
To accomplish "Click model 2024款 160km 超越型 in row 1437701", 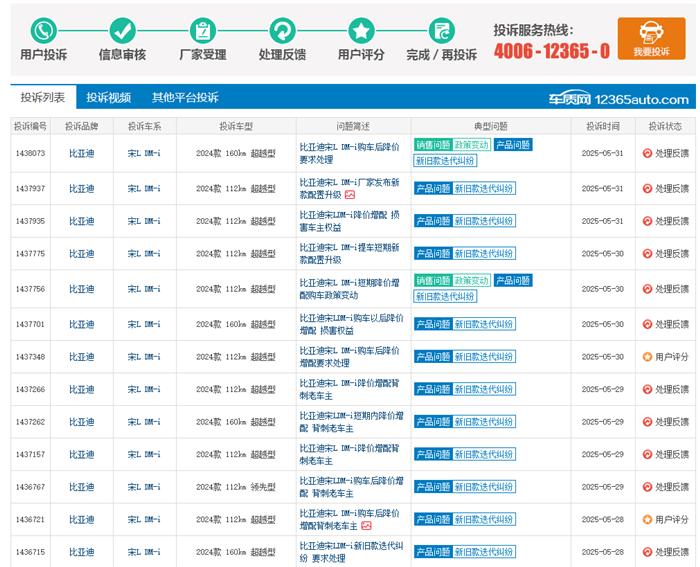I will coord(236,324).
